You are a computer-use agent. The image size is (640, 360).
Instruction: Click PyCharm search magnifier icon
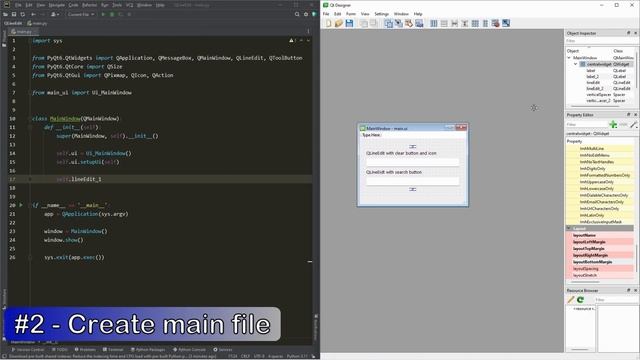click(x=297, y=14)
